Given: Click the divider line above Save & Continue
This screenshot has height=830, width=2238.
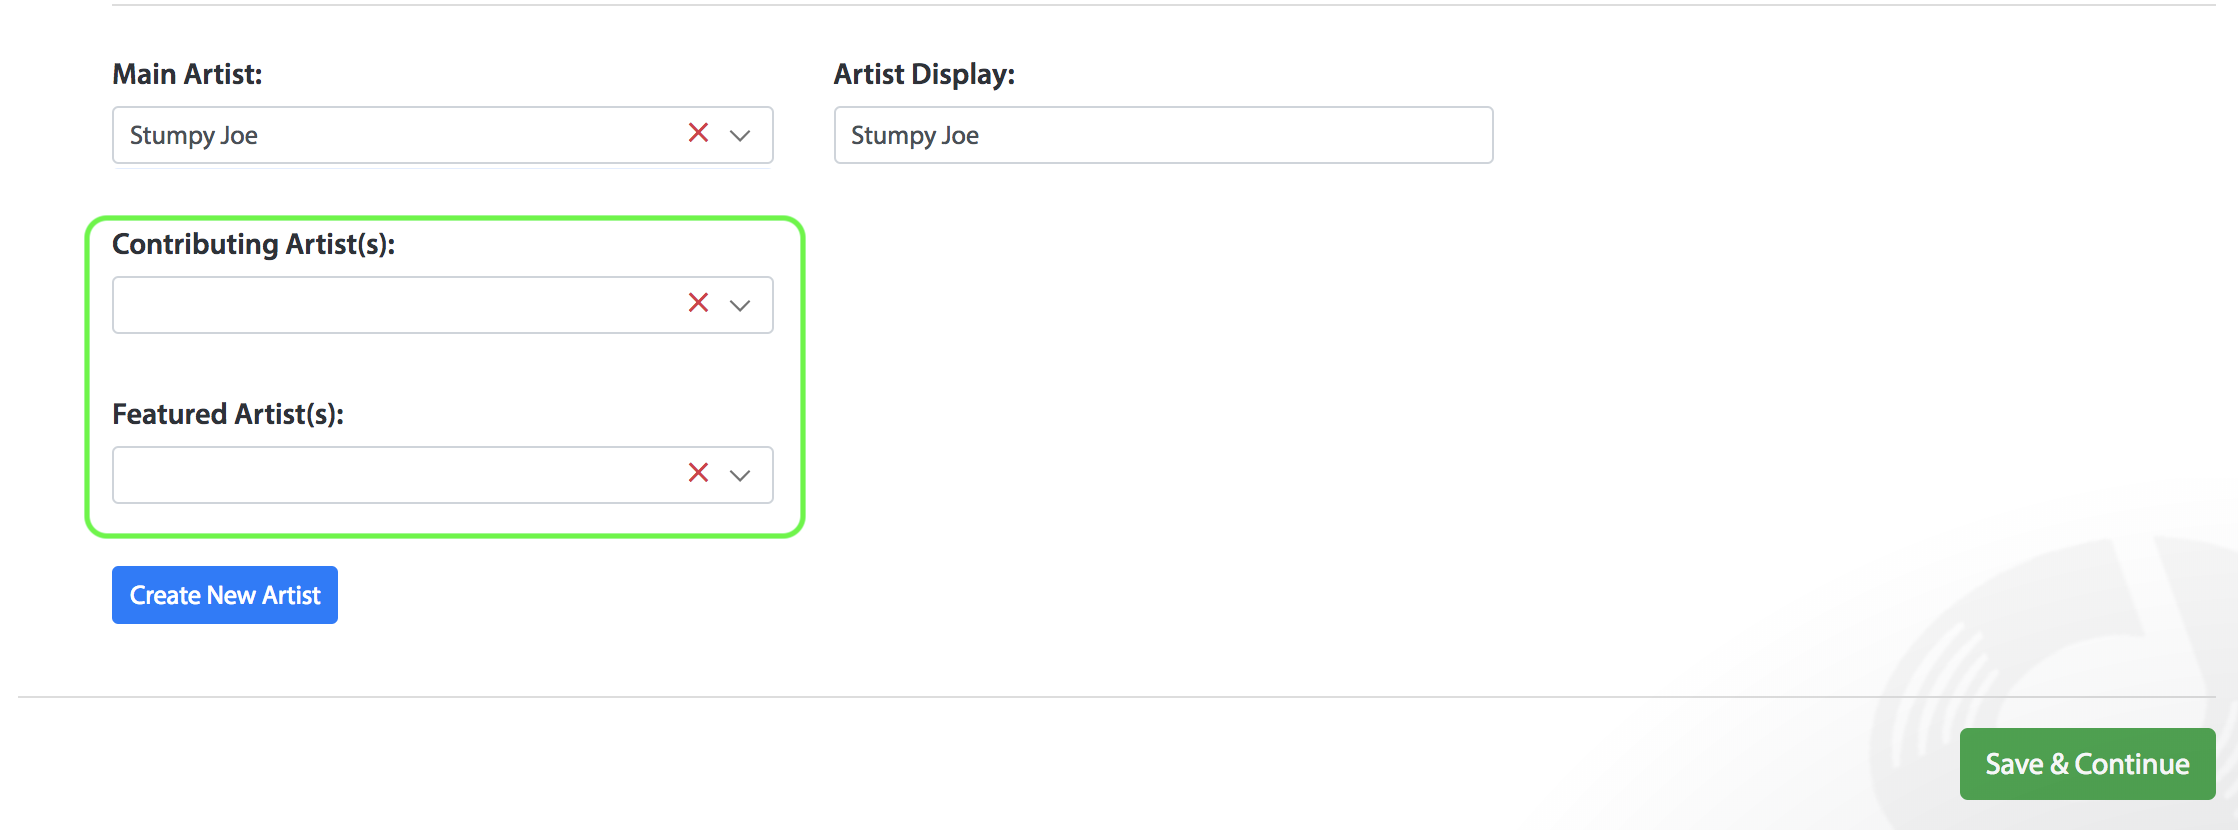Looking at the screenshot, I should pyautogui.click(x=1117, y=697).
